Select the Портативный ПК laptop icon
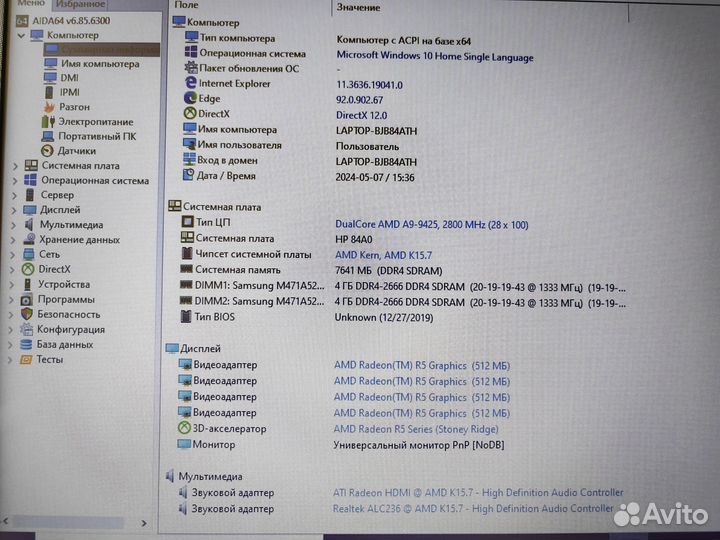 click(48, 136)
